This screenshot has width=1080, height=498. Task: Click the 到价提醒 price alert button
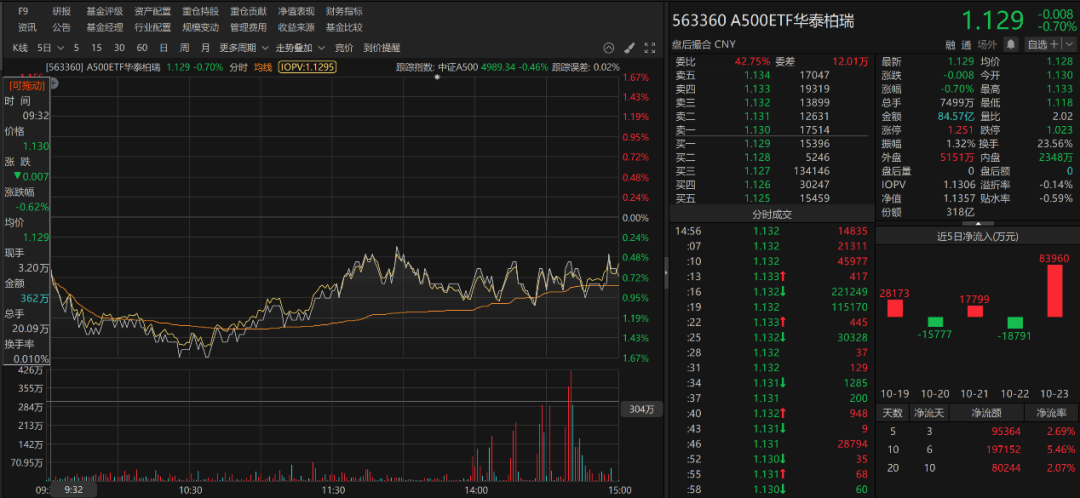coord(382,48)
